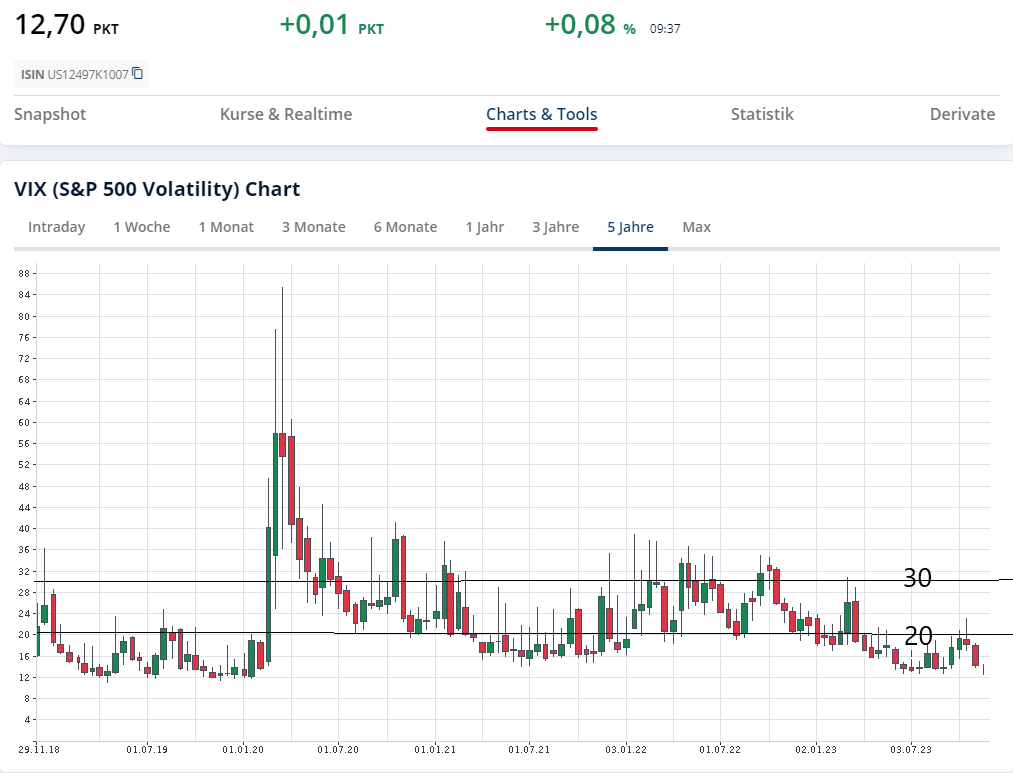Viewport: 1013px width, 773px height.
Task: Click the VIX (S&P 500 Volatility) Chart heading
Action: pyautogui.click(x=157, y=189)
